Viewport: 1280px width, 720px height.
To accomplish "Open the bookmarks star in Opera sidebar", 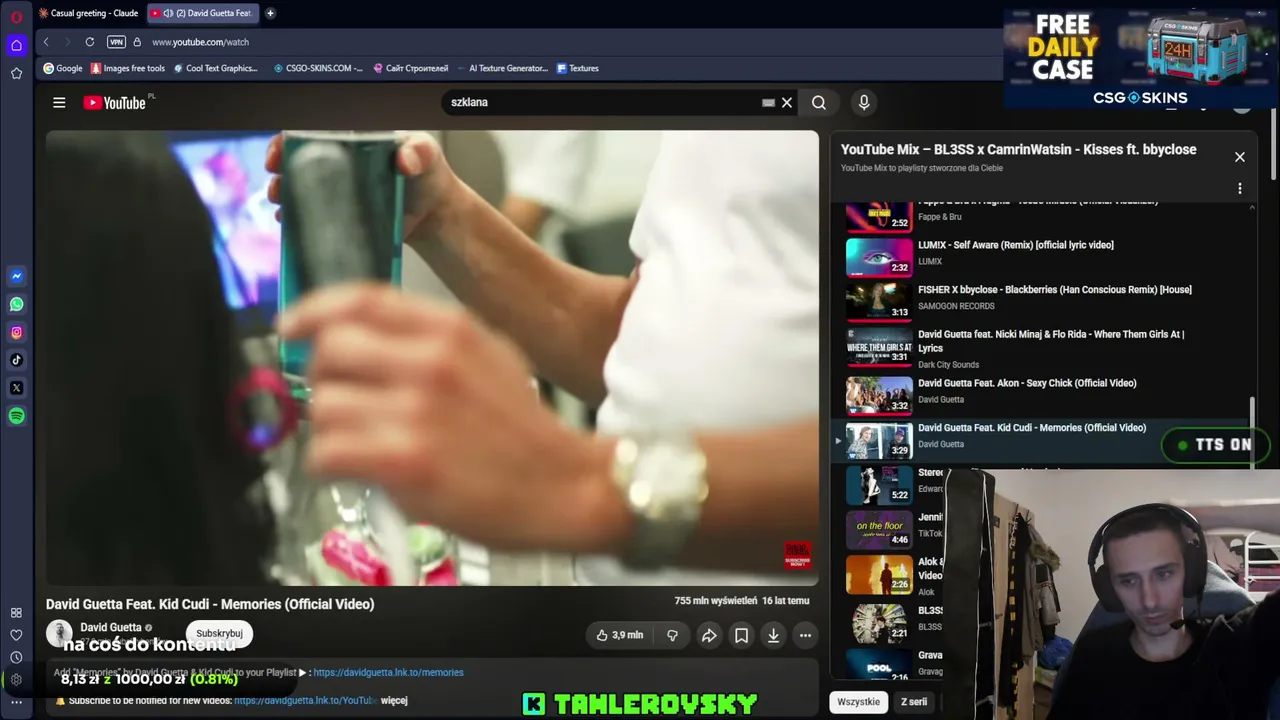I will (x=16, y=73).
